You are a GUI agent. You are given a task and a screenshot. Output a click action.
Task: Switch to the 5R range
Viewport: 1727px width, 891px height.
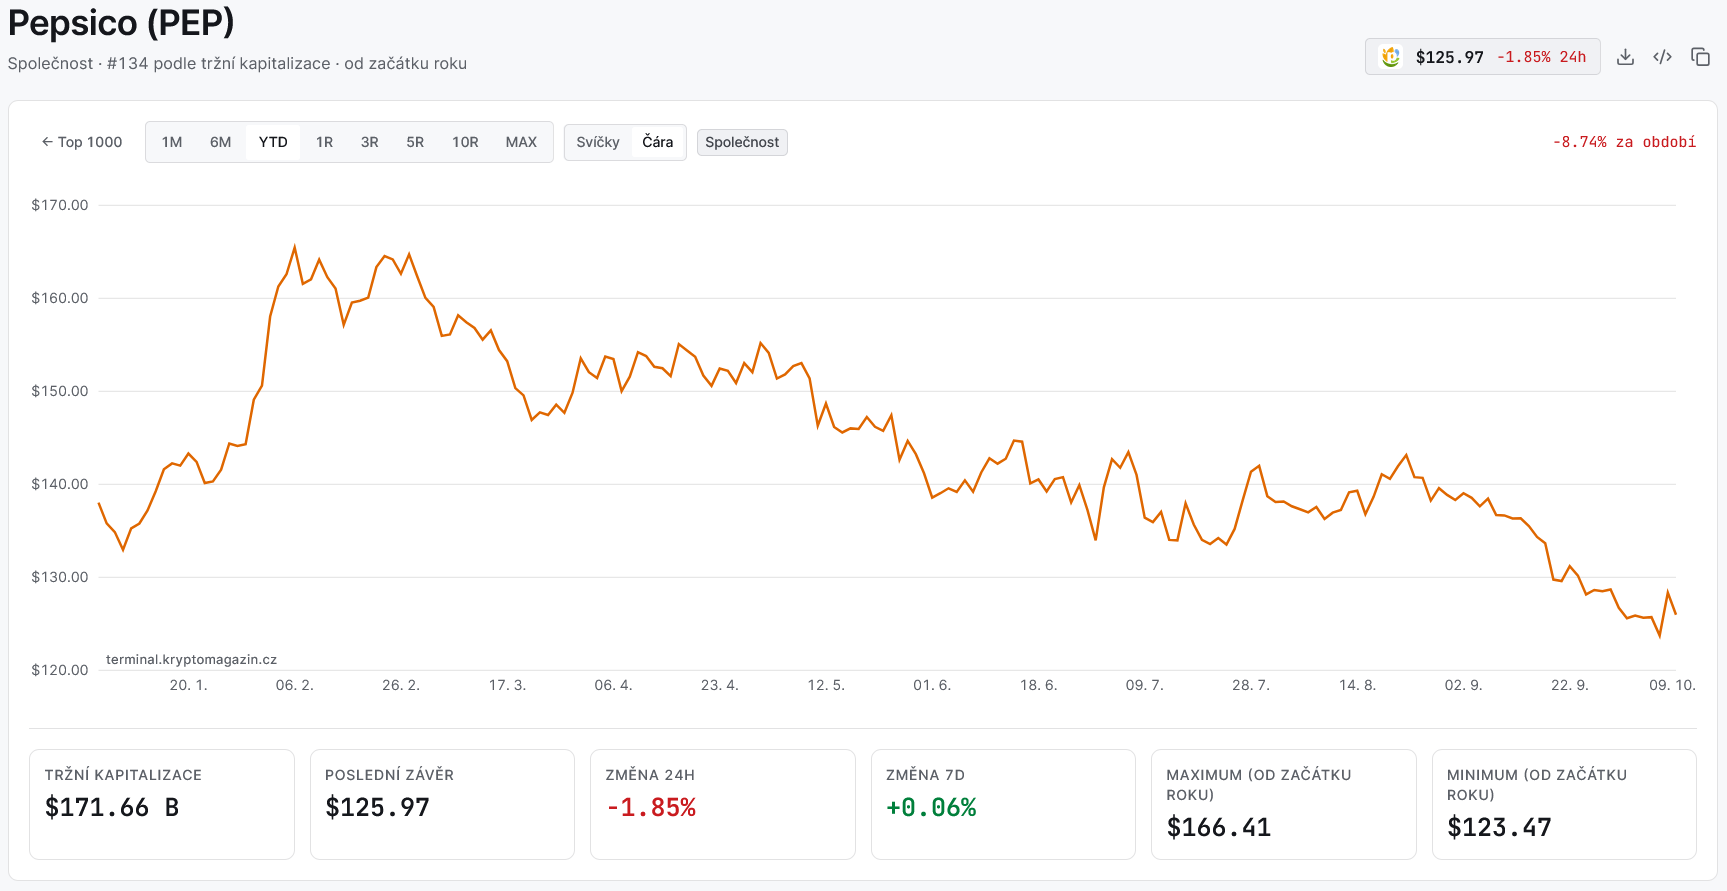click(415, 142)
